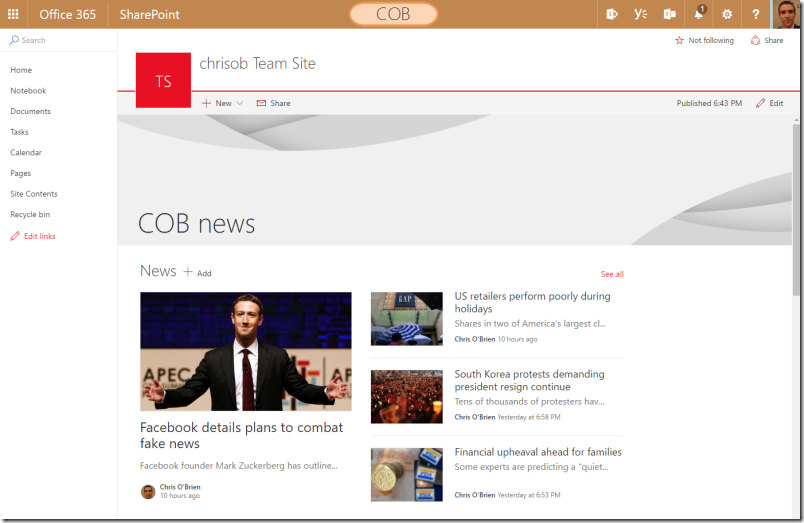
Task: Click 'Published 6:43 PM' status text
Action: (709, 103)
